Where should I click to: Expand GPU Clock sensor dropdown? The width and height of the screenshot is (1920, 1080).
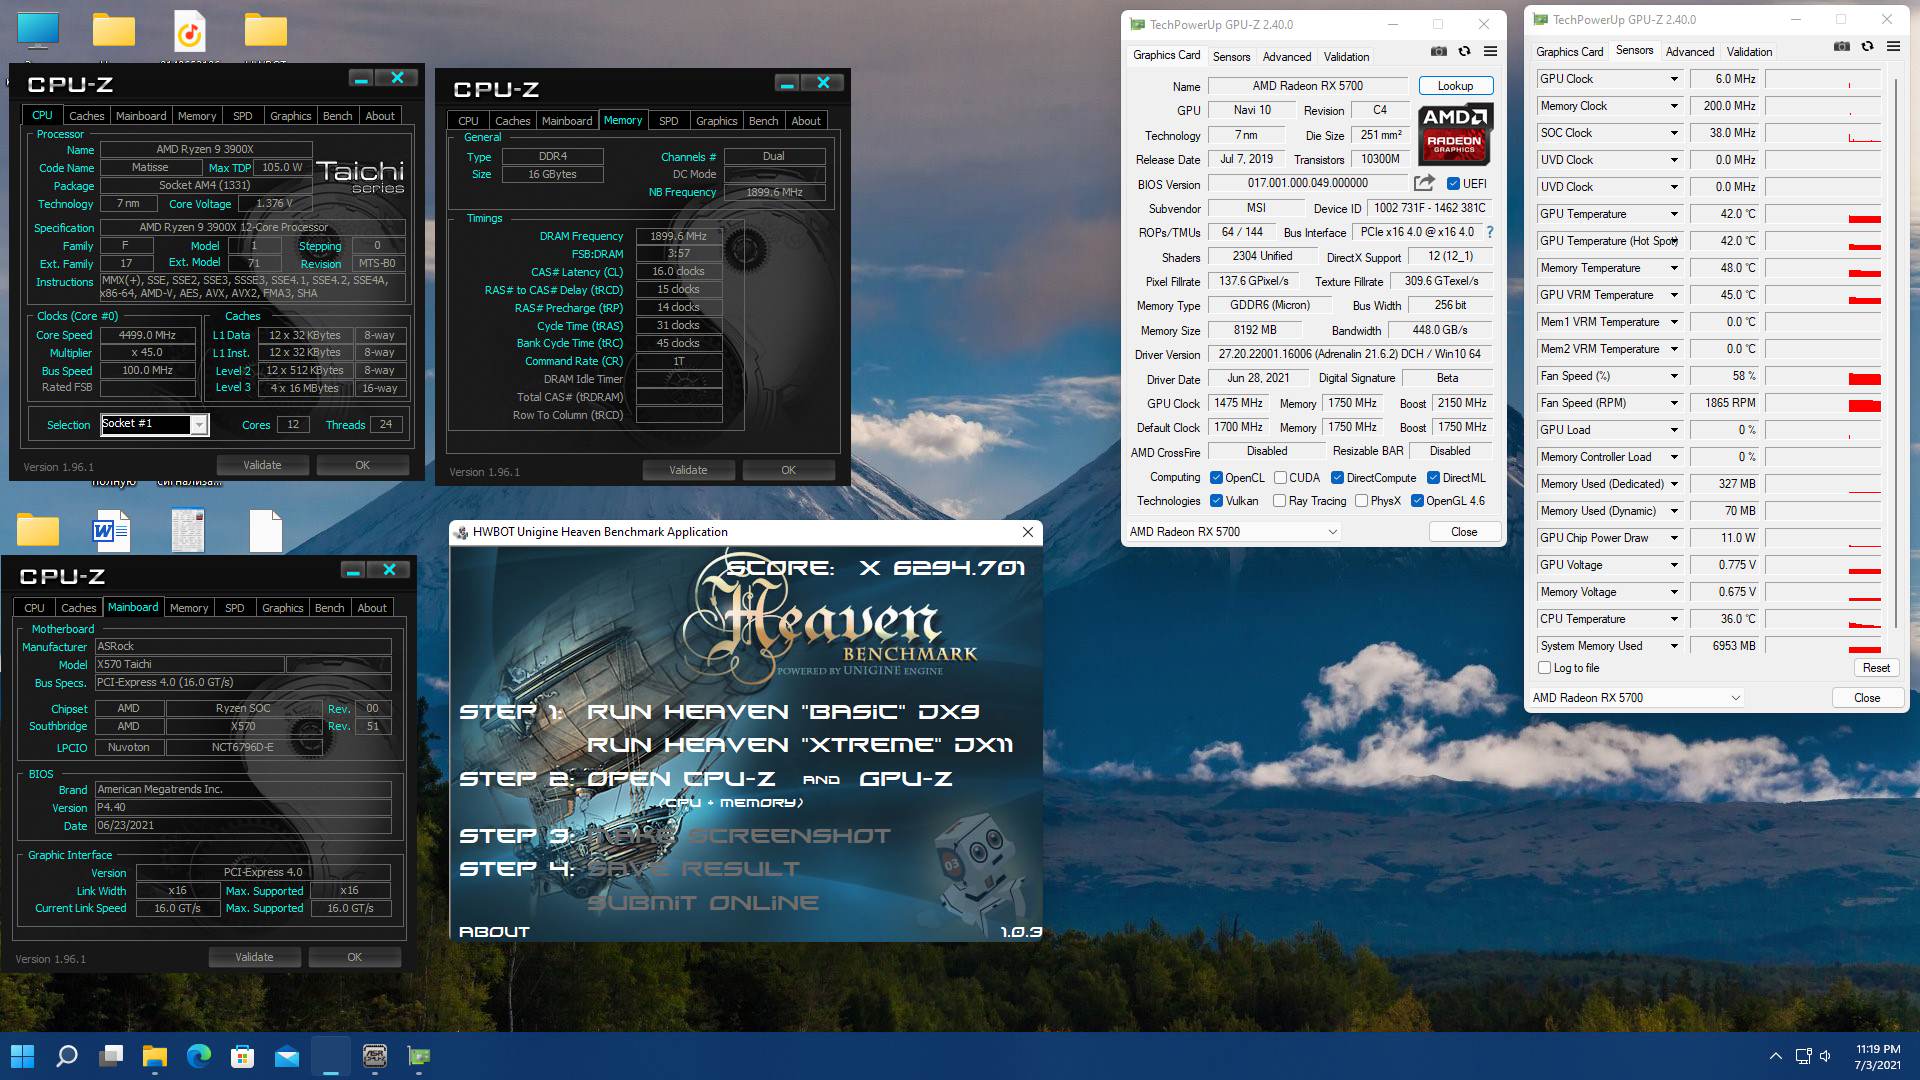pos(1674,79)
